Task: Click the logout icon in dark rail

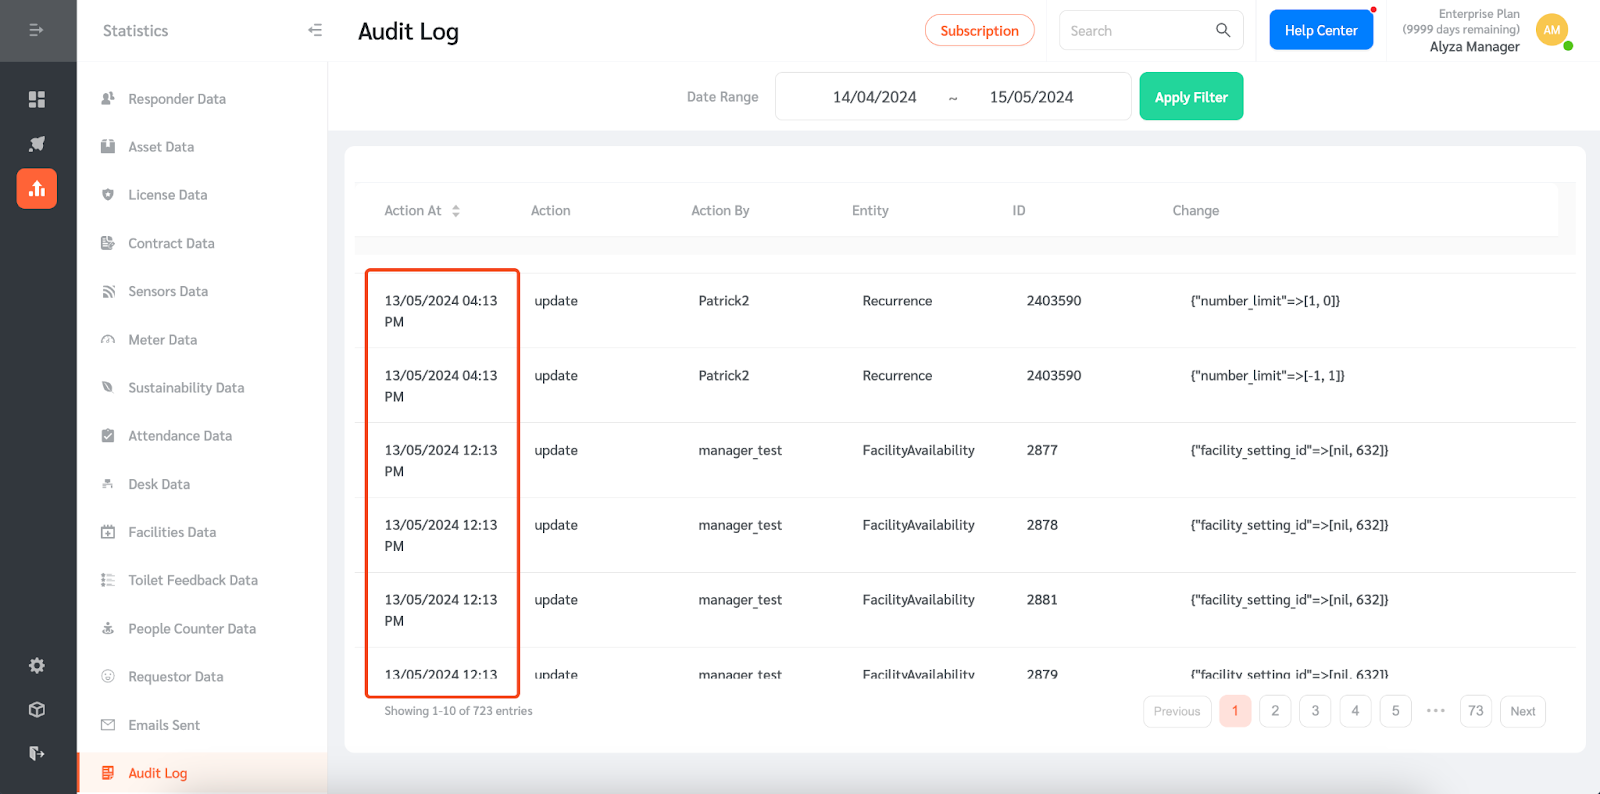Action: click(37, 753)
